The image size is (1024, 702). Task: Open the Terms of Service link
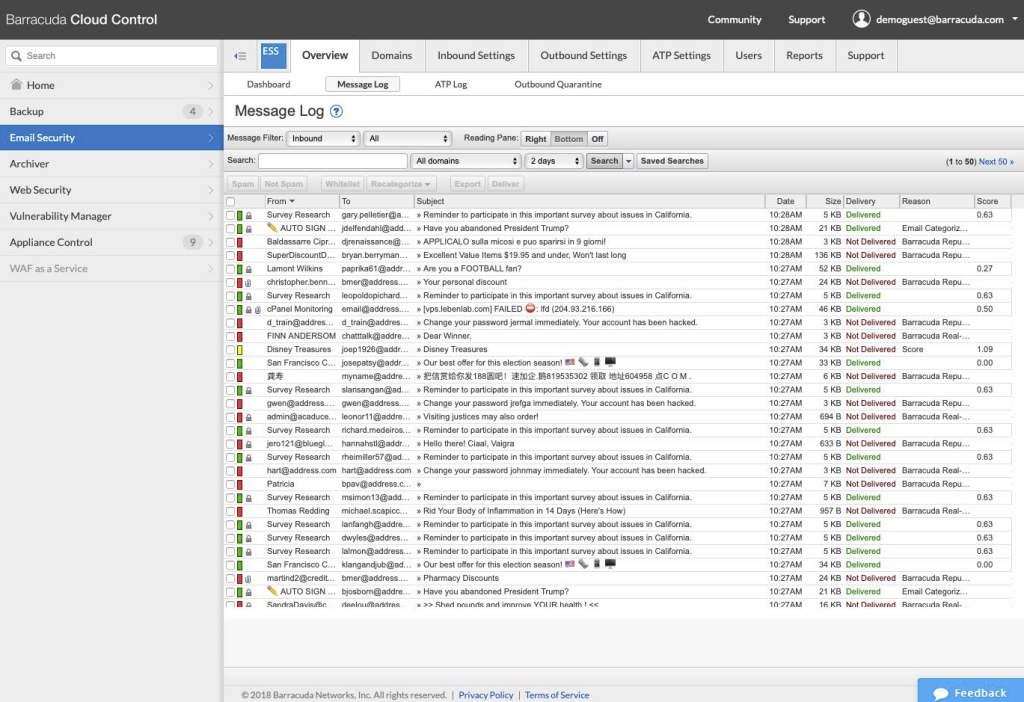557,695
